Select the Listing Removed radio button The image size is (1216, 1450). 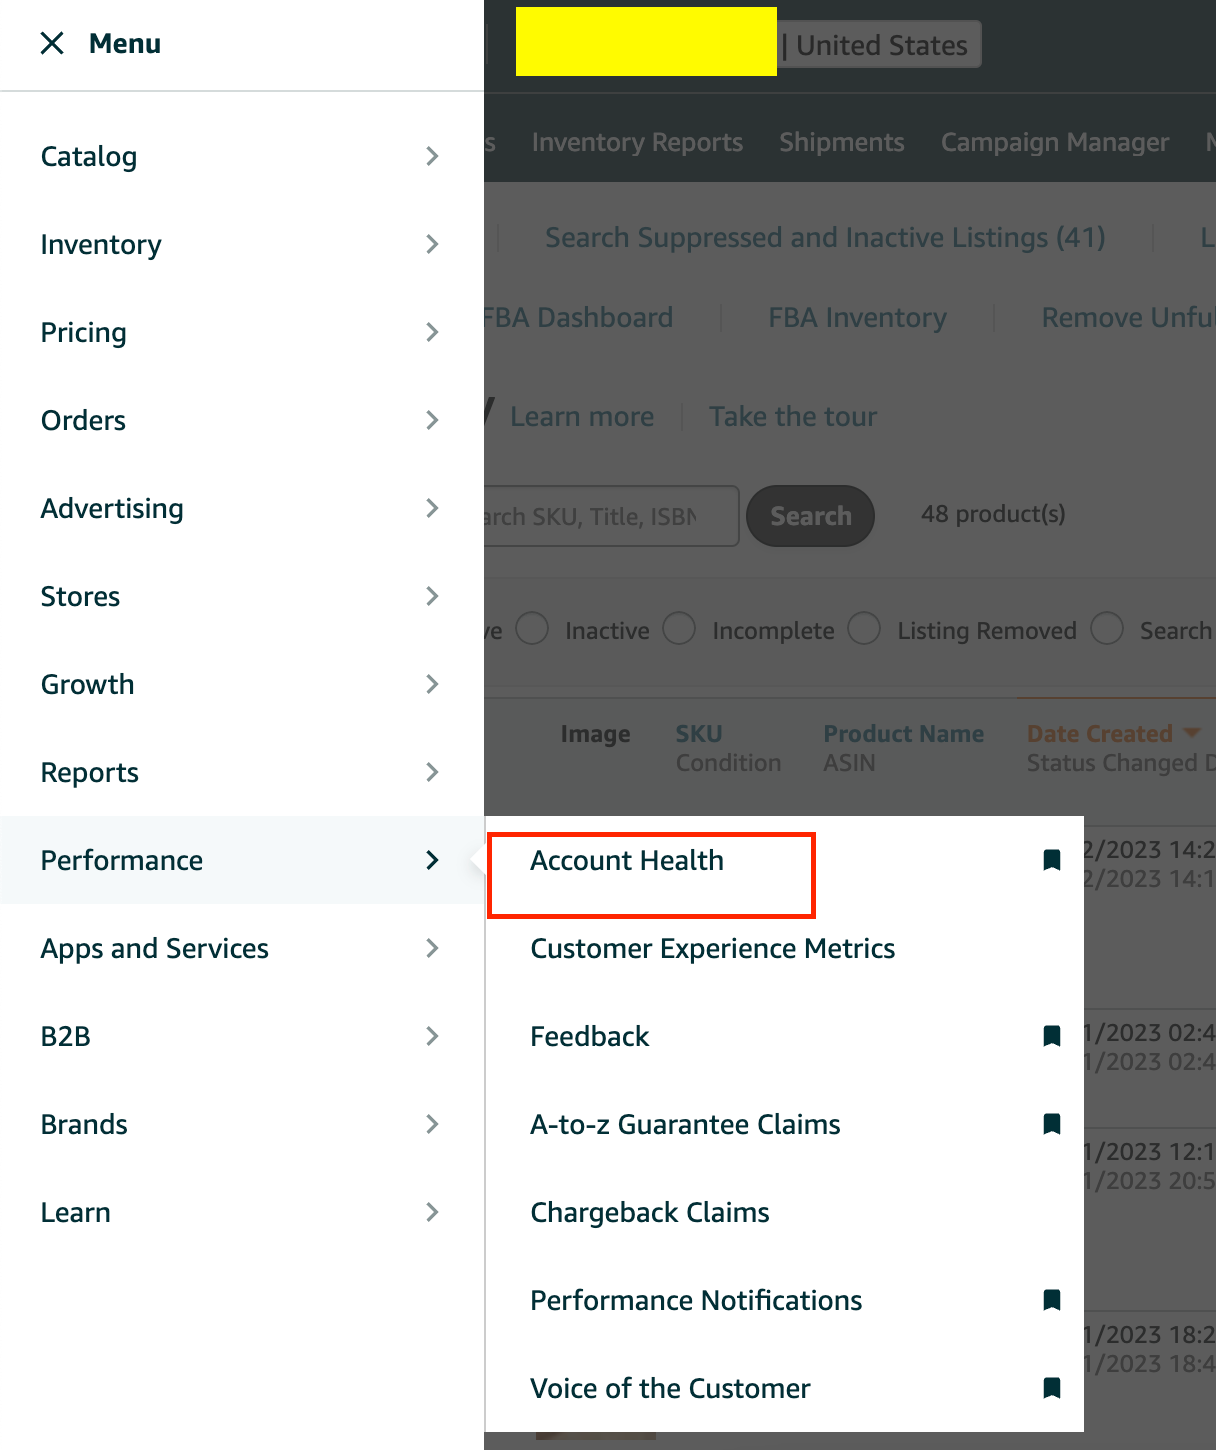pyautogui.click(x=864, y=629)
